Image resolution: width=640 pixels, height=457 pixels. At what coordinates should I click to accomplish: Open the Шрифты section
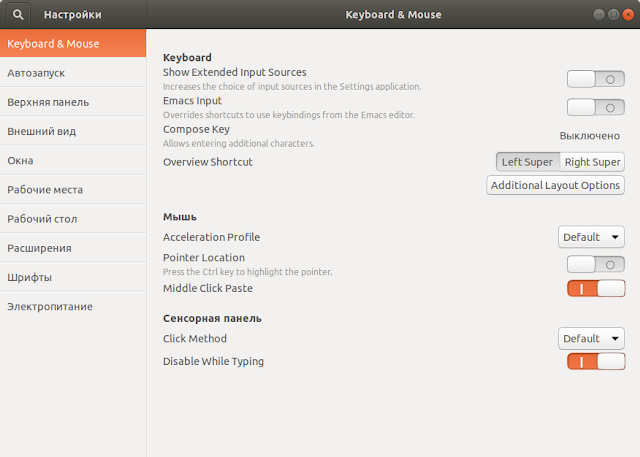pos(73,277)
